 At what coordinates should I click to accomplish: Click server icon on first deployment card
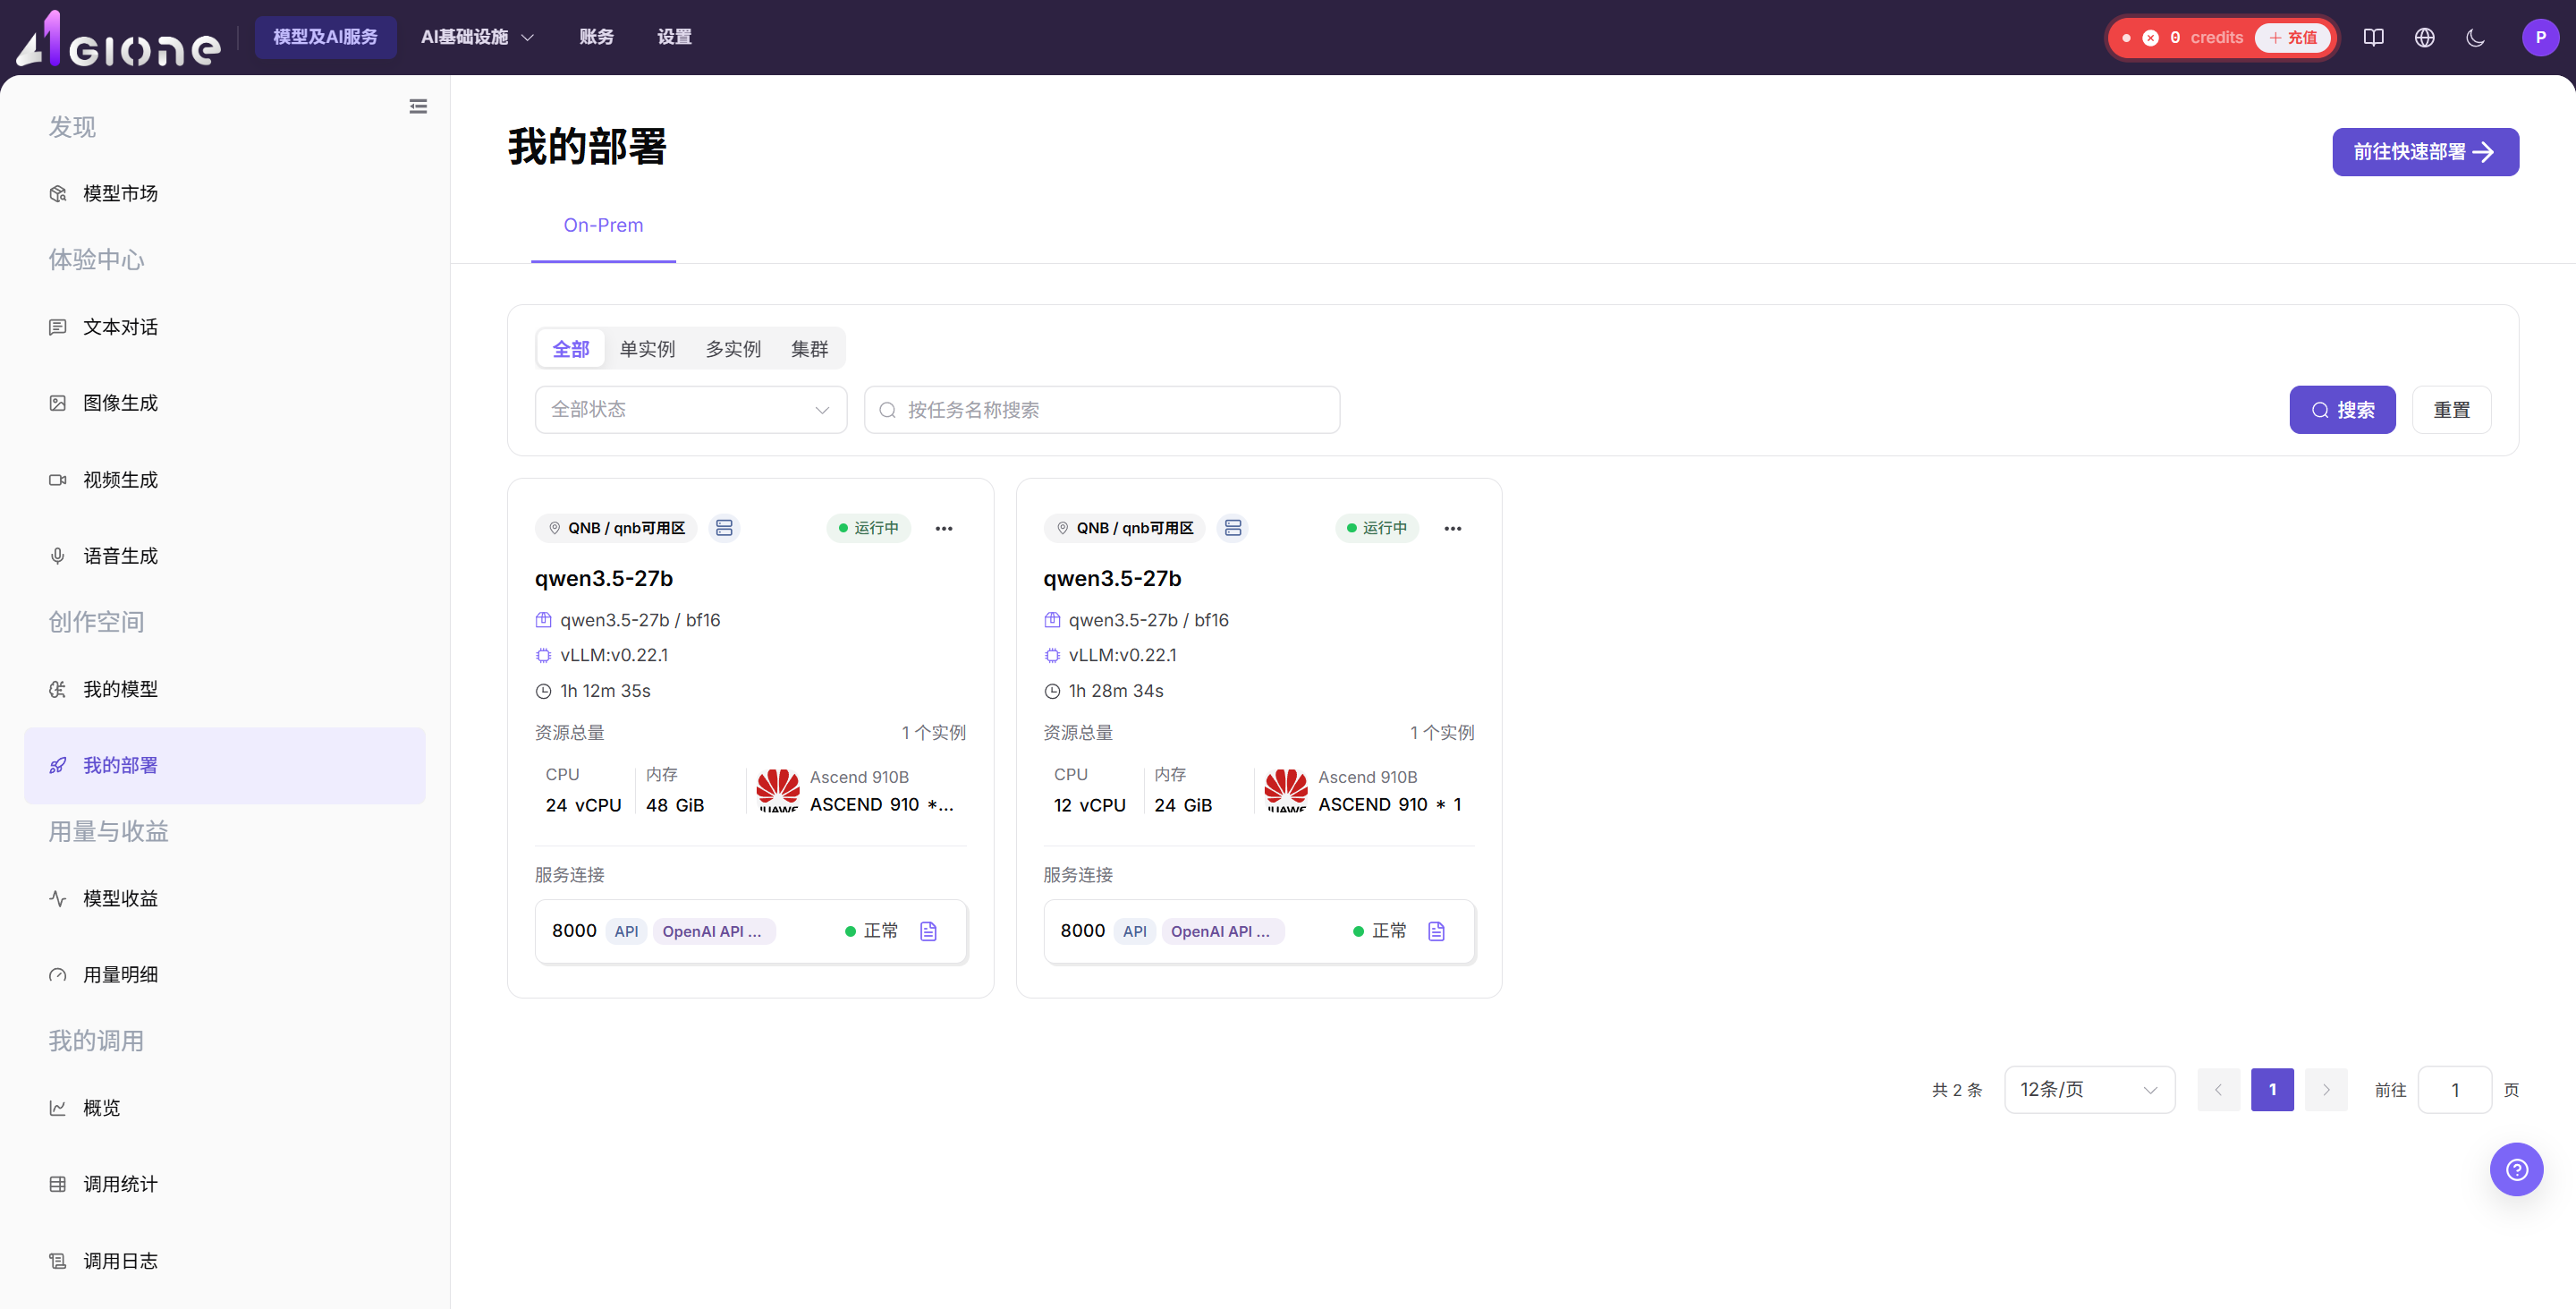click(x=724, y=528)
